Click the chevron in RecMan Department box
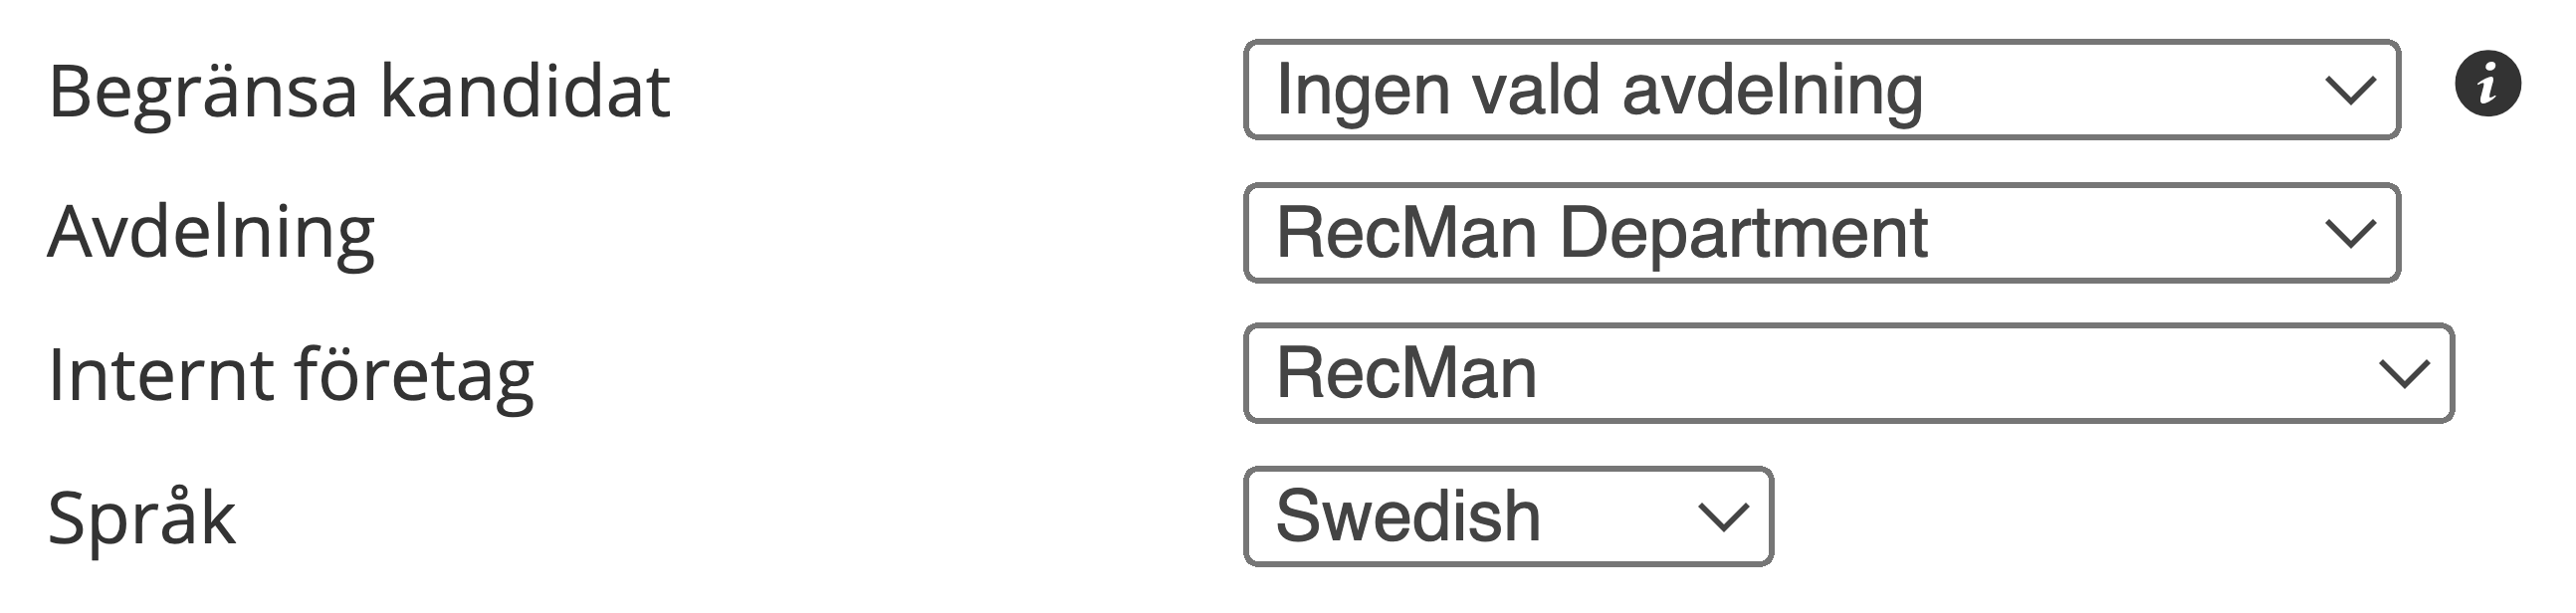The image size is (2576, 613). [2350, 234]
